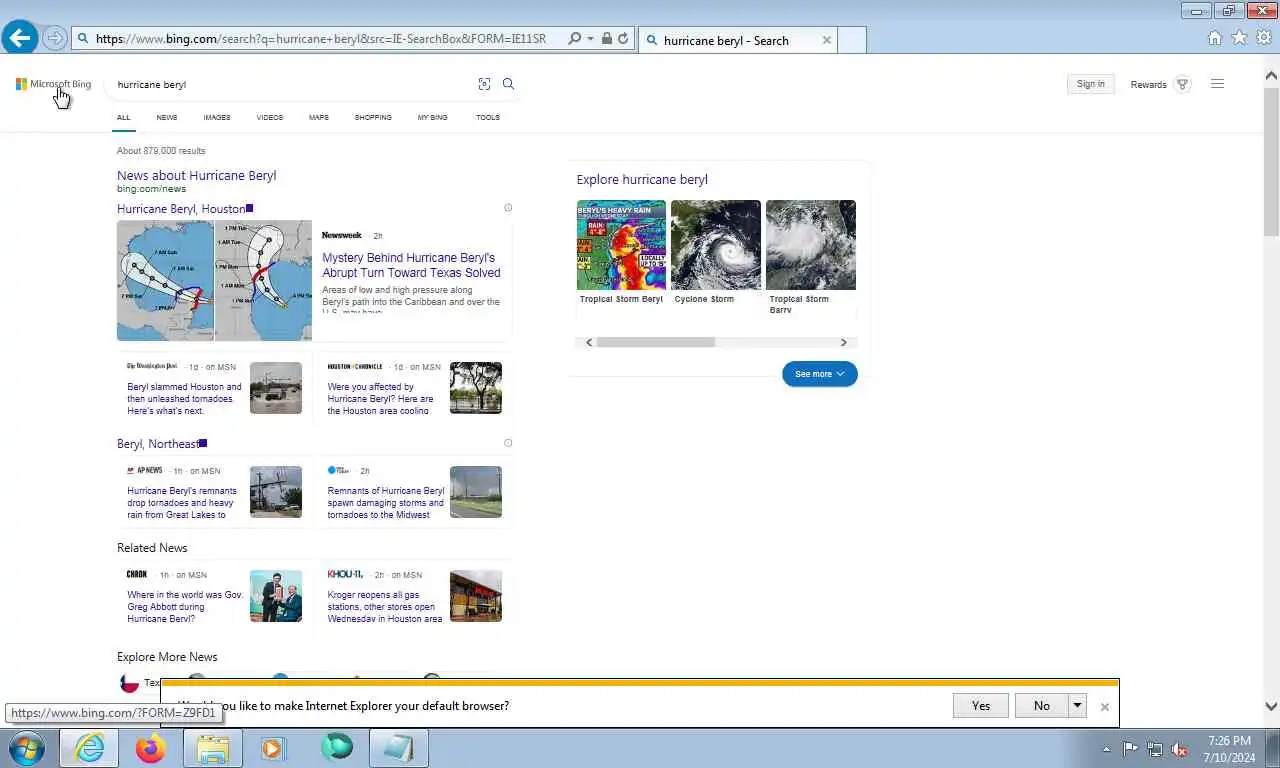Image resolution: width=1280 pixels, height=768 pixels.
Task: Click the browser Forward arrow button
Action: pyautogui.click(x=55, y=39)
